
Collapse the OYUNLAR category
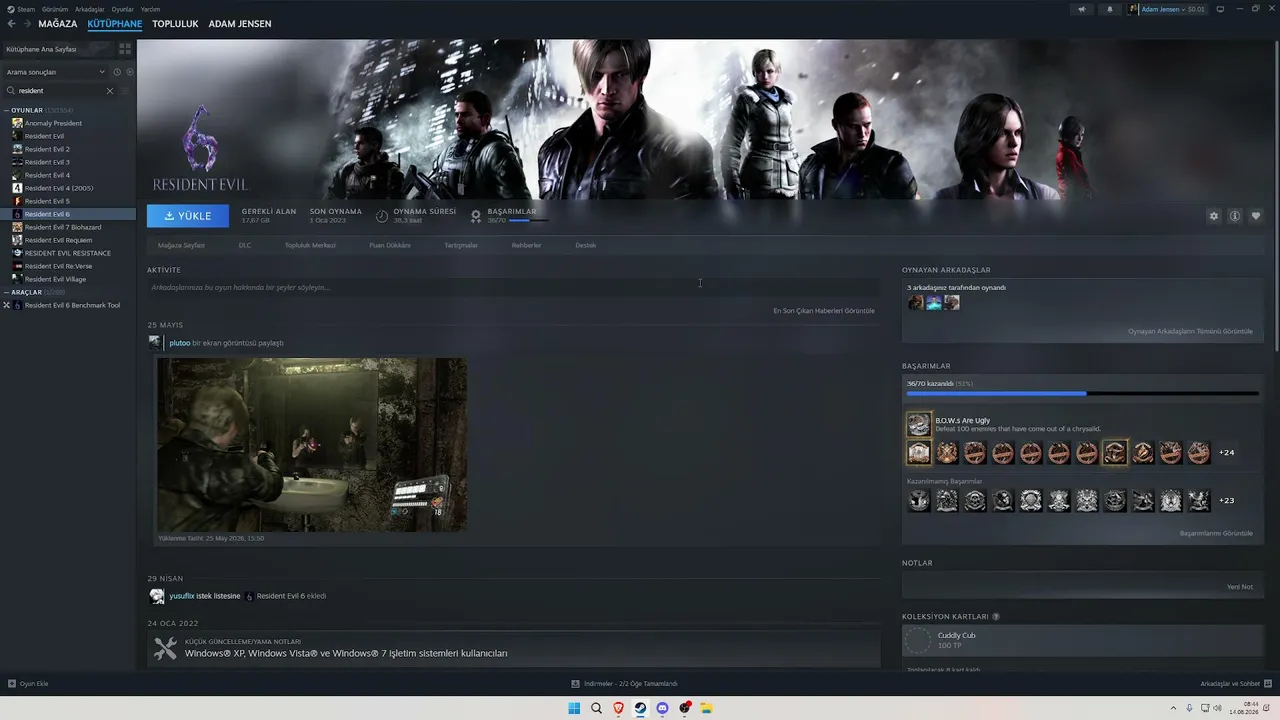tap(7, 110)
